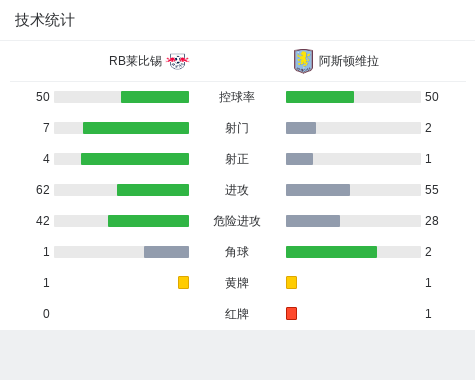475x380 pixels.
Task: Click the Aston Villa crest icon
Action: (303, 61)
